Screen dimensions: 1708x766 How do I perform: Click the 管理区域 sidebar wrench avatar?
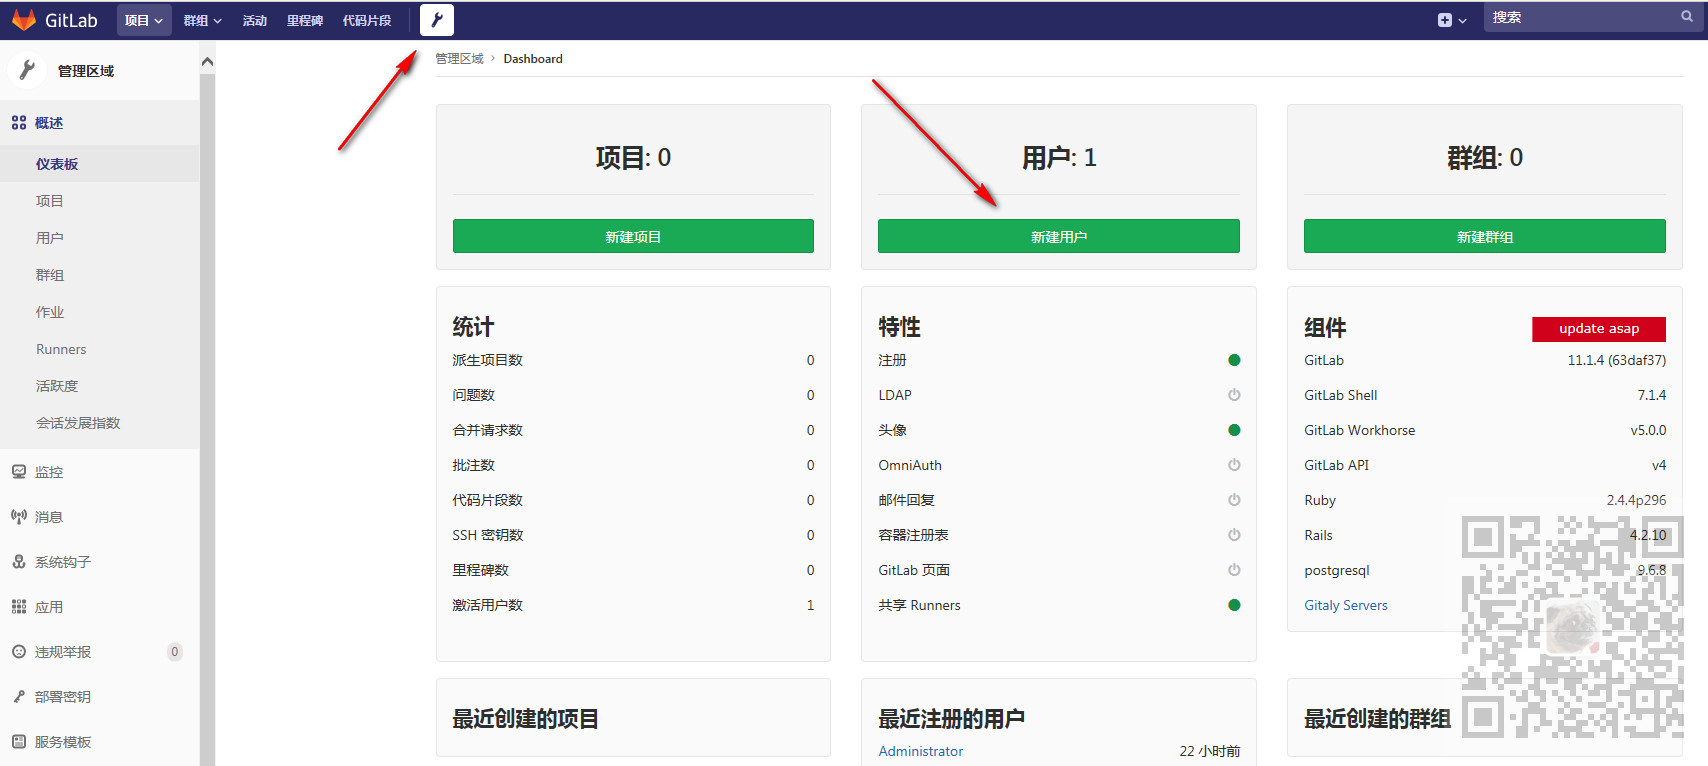tap(27, 70)
